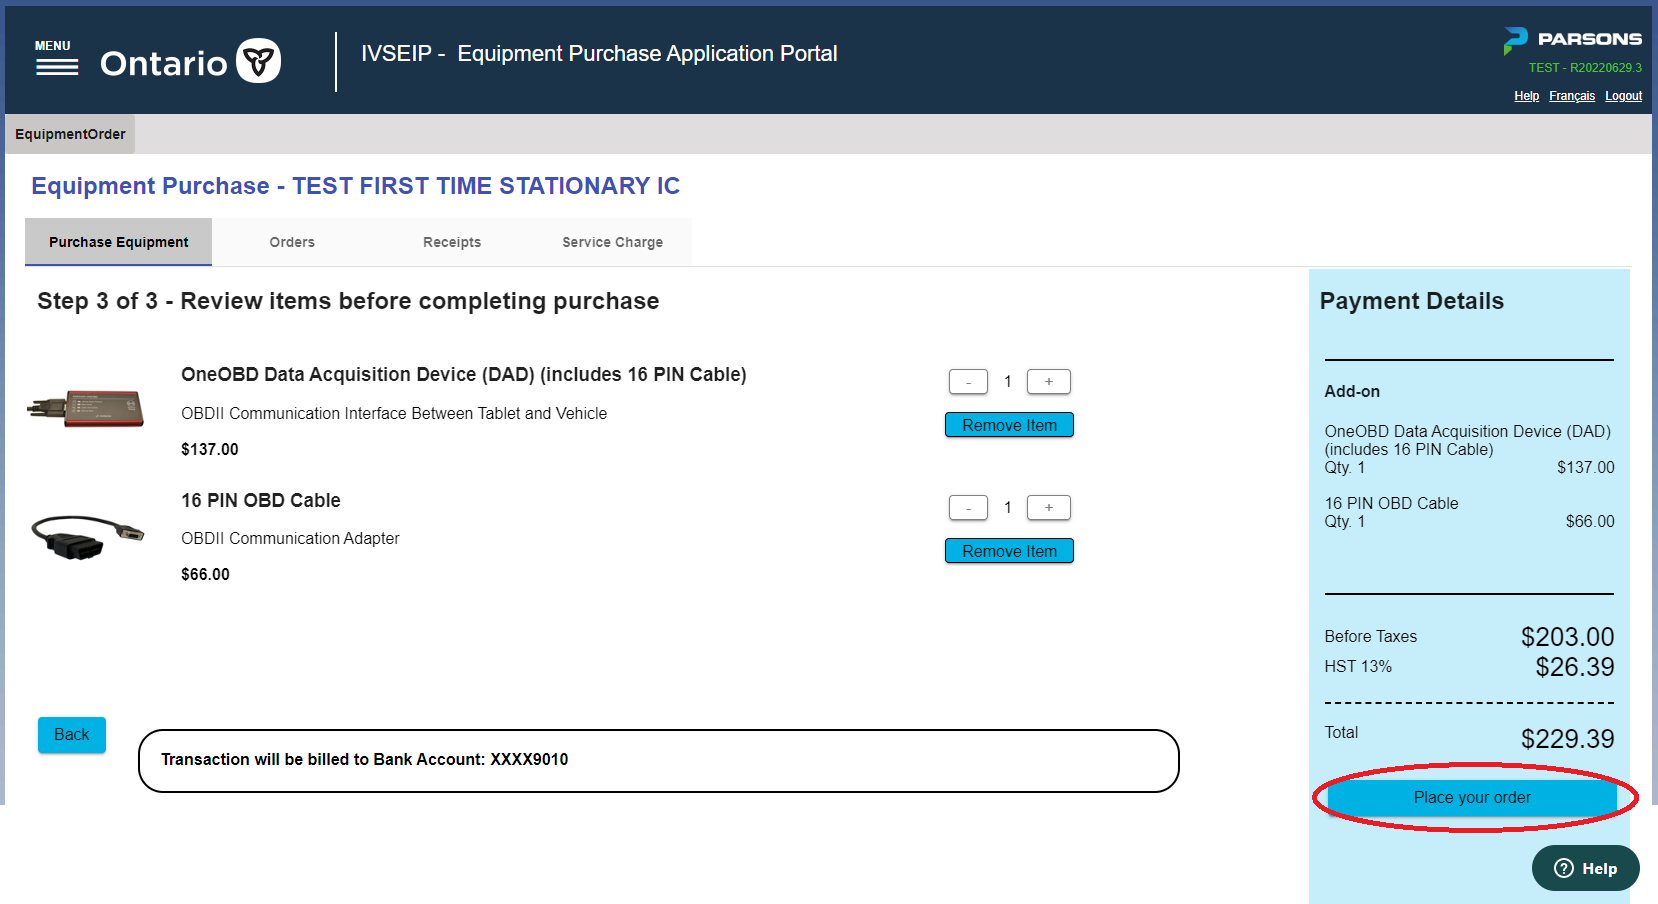Remove the OneOBD Data Acquisition Device item

click(x=1009, y=425)
